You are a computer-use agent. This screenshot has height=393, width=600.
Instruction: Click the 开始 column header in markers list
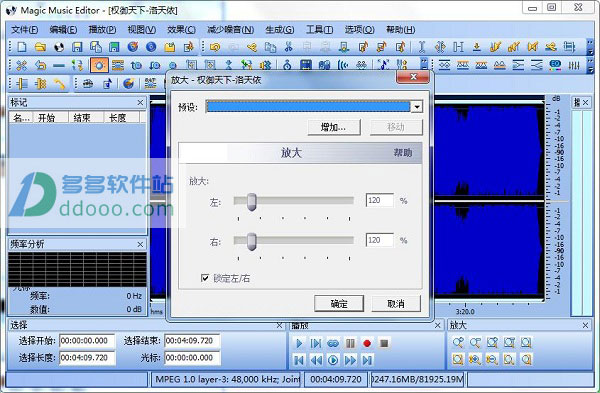pyautogui.click(x=51, y=117)
